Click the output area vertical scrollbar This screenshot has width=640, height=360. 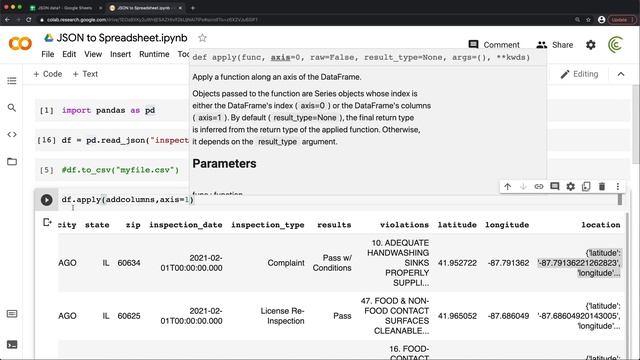click(627, 286)
